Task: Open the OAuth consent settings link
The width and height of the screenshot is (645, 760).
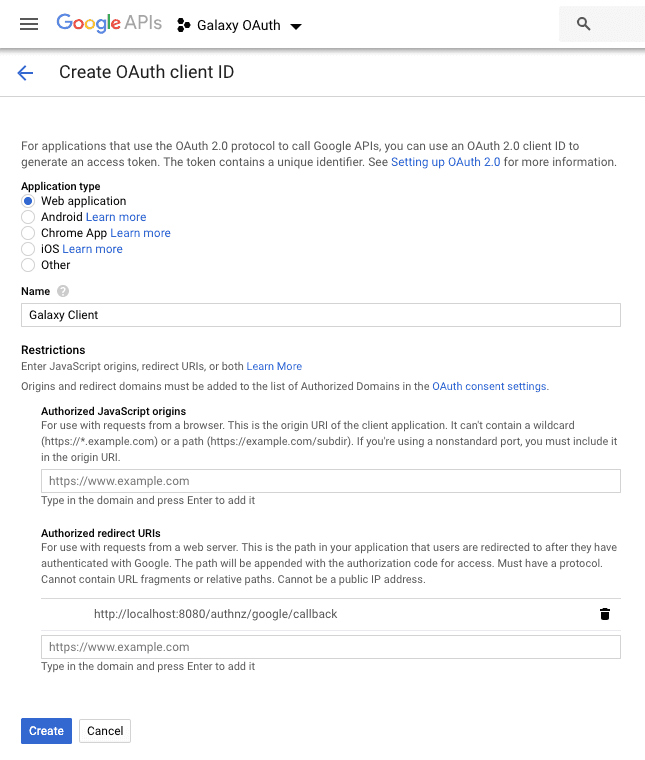Action: pyautogui.click(x=489, y=386)
